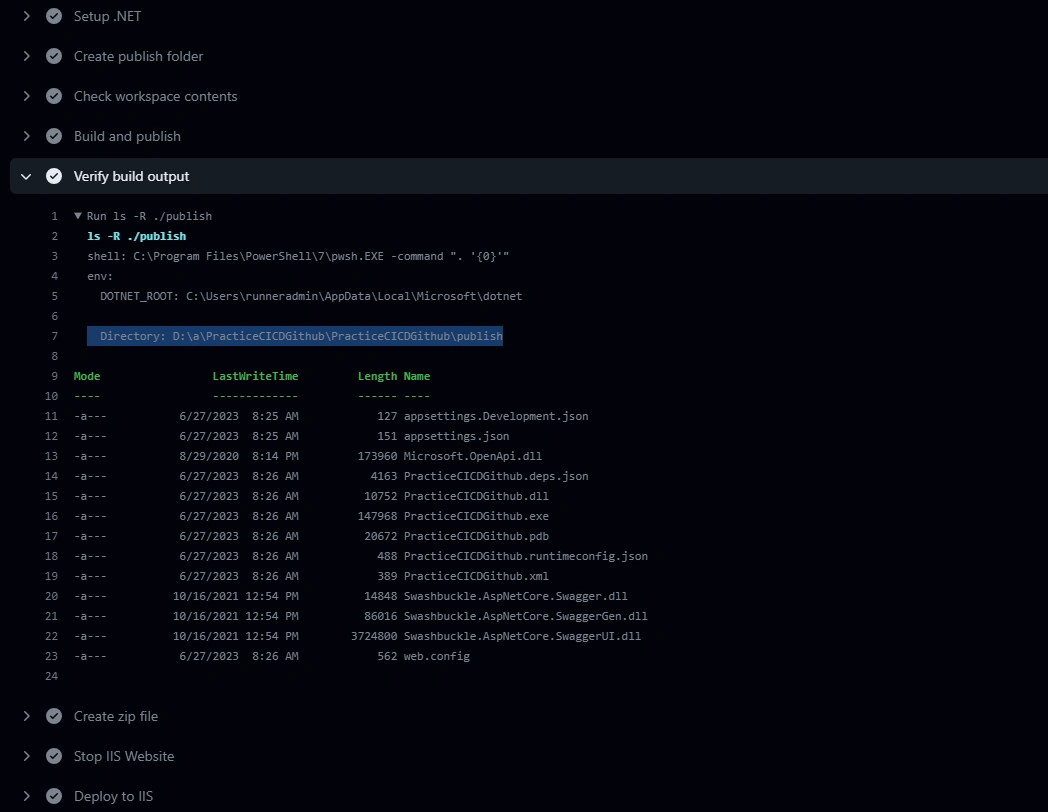The image size is (1048, 812).
Task: Click the checkmark icon beside Verify build output
Action: pyautogui.click(x=54, y=176)
